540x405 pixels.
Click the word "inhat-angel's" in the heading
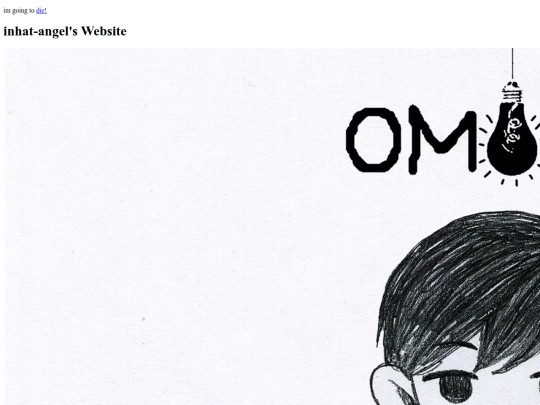pos(41,31)
